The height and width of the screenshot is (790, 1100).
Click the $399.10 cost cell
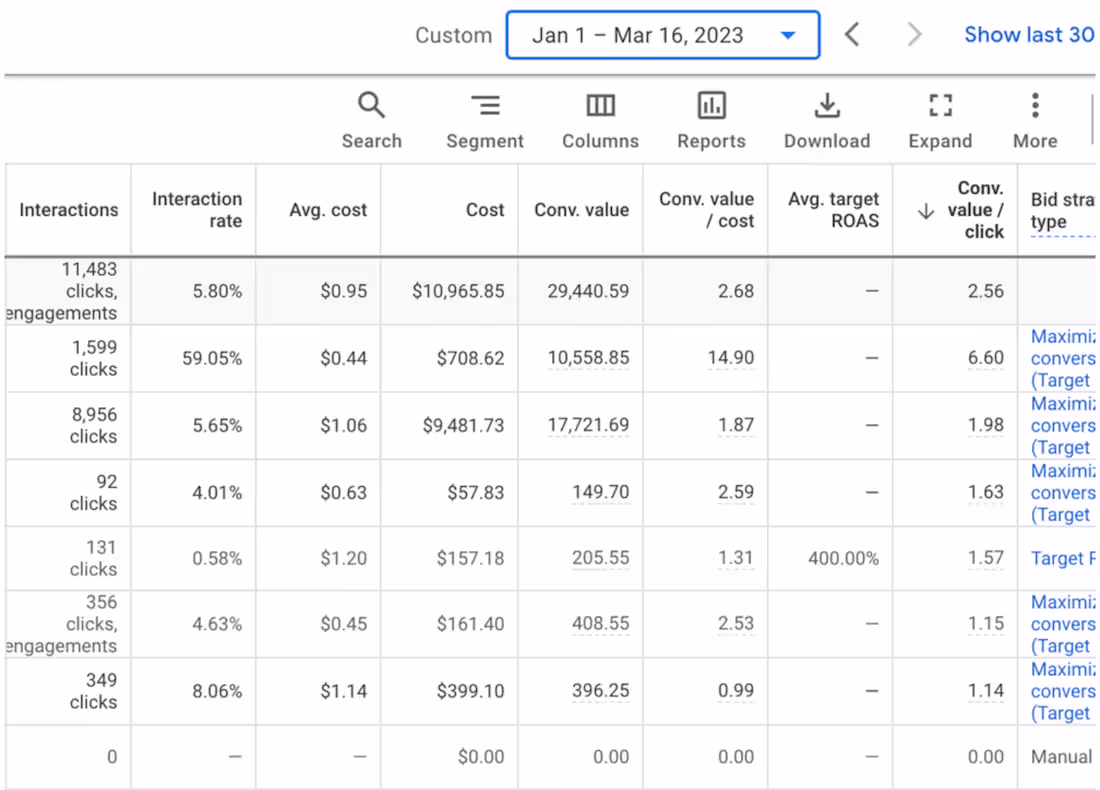click(x=470, y=691)
